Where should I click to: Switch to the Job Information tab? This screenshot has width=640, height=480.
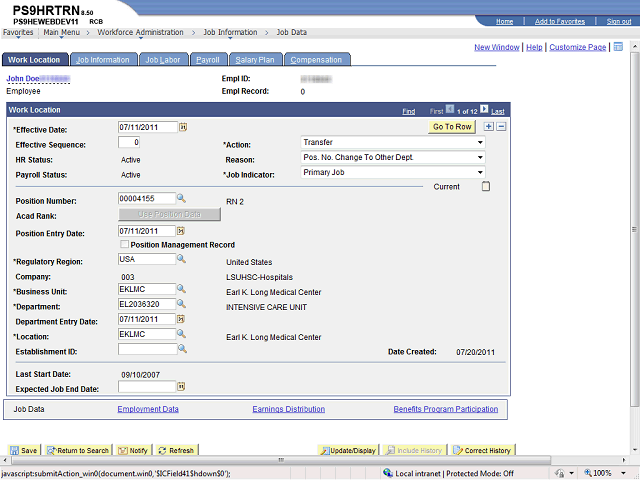point(102,60)
